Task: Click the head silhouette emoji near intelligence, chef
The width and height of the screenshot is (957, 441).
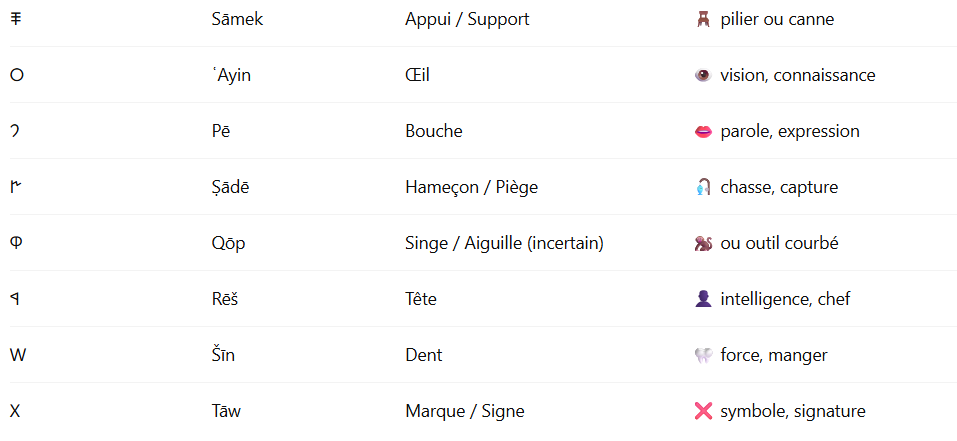Action: (x=703, y=299)
